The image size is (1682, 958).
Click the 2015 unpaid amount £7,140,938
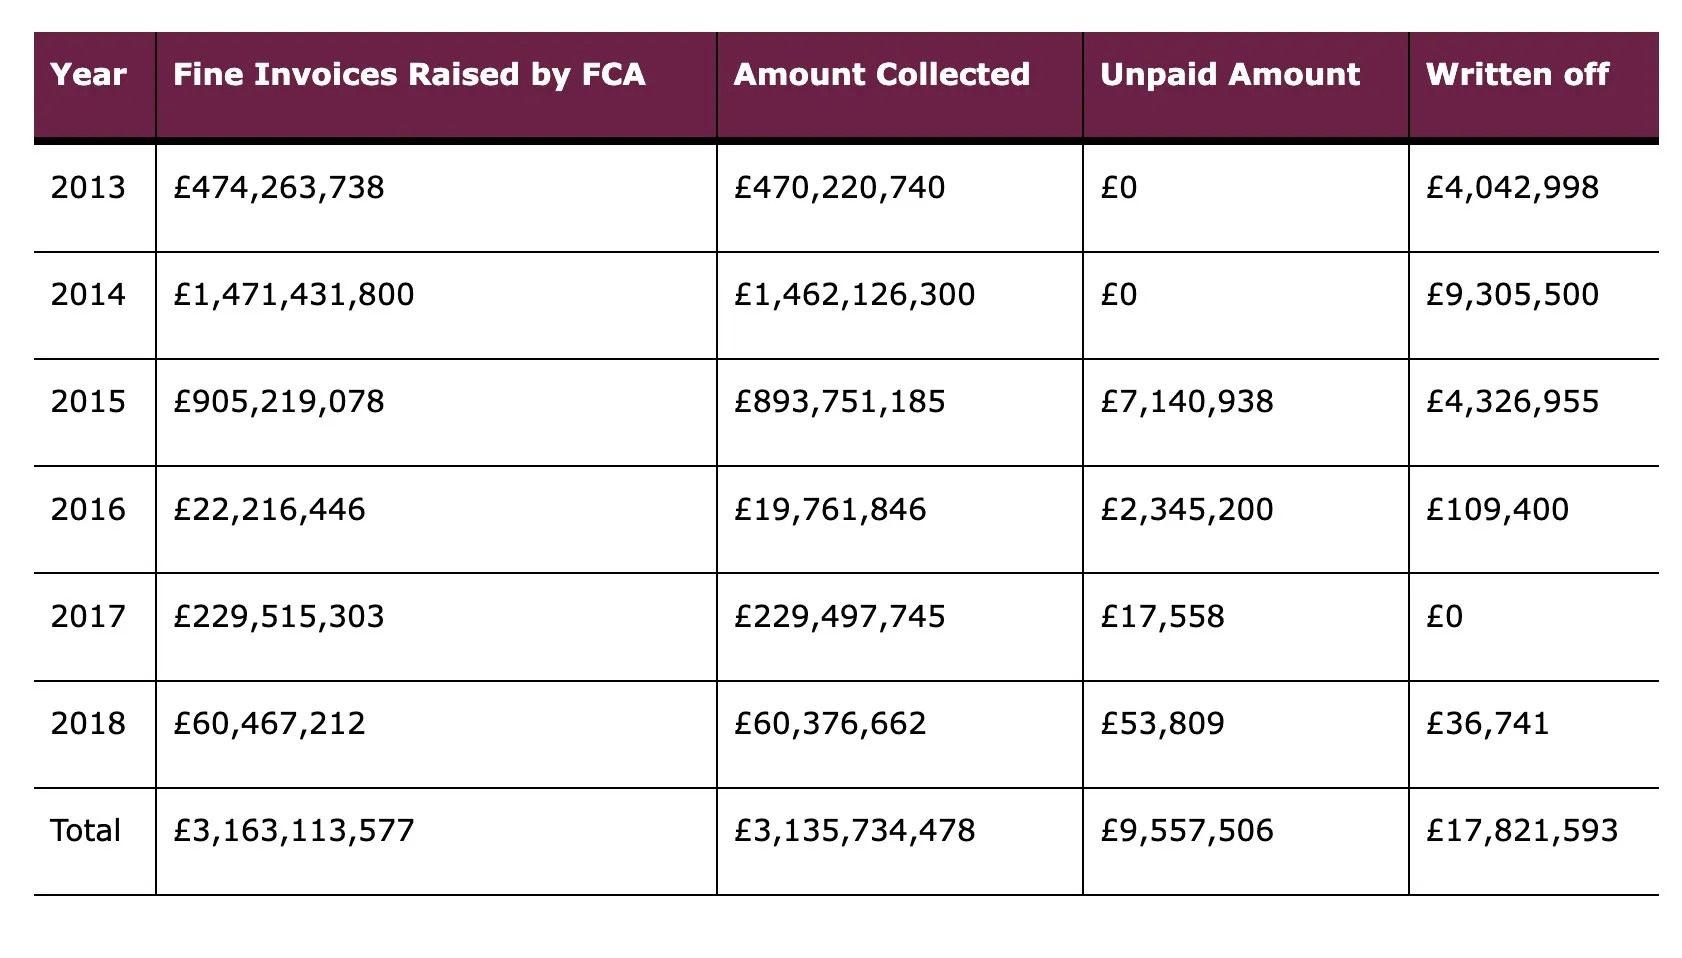click(x=1186, y=402)
